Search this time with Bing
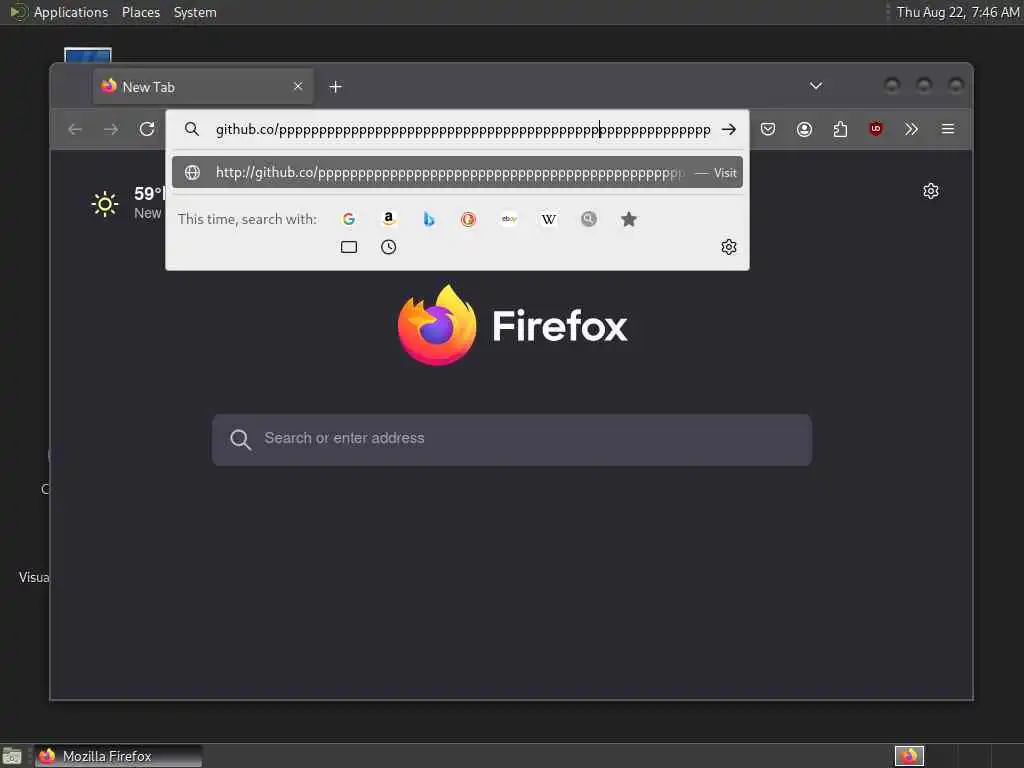 [429, 219]
